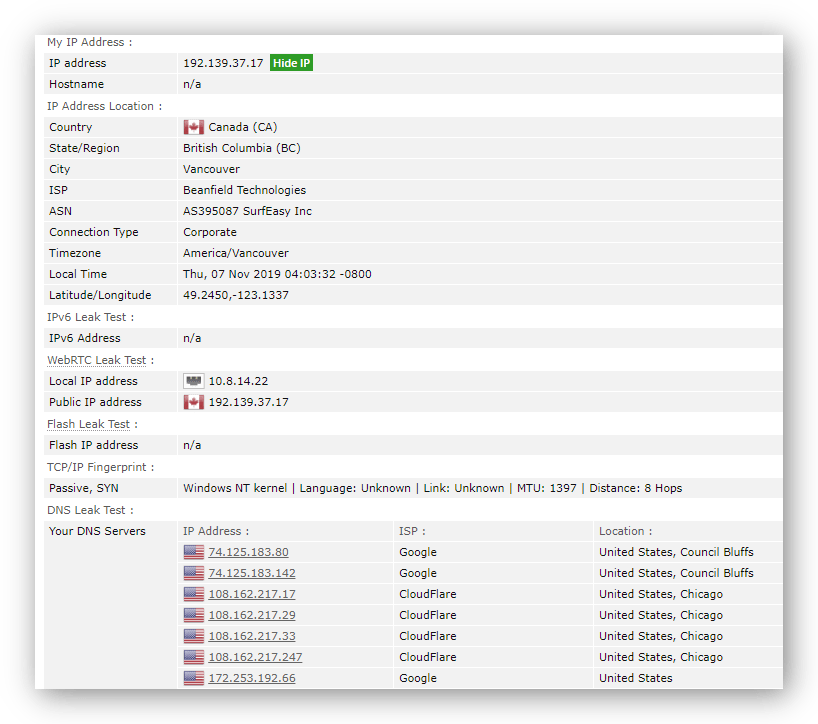Click the Flash Leak Test heading
818x724 pixels.
(89, 424)
